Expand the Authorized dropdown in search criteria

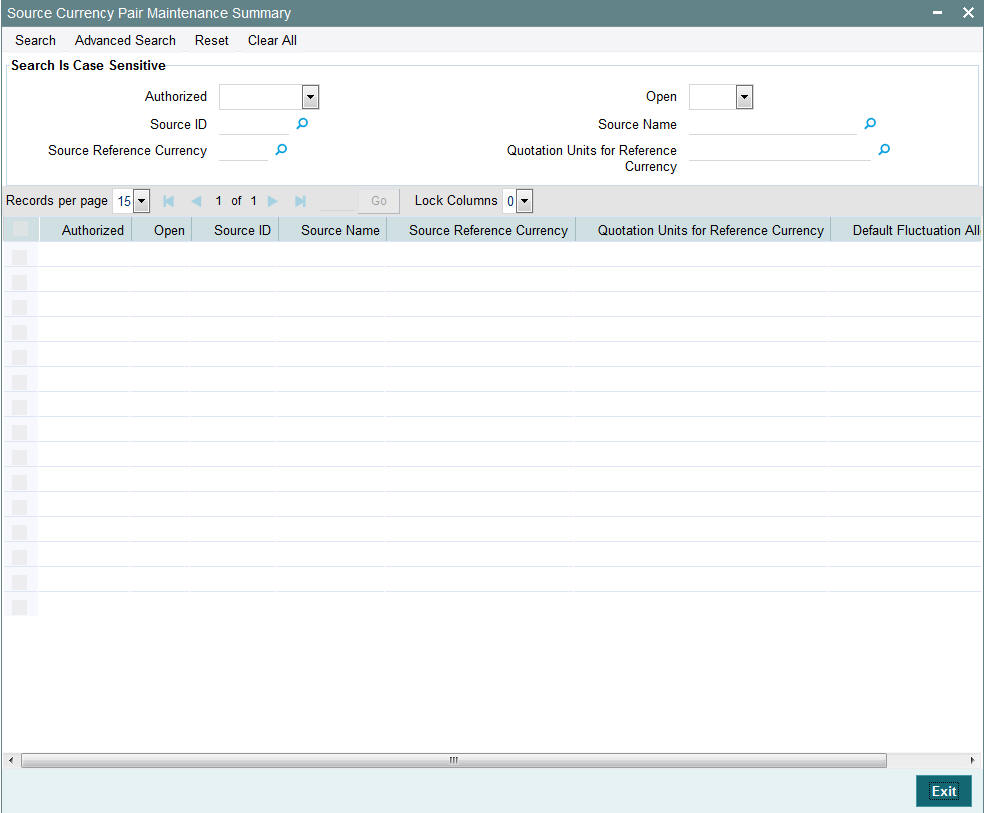310,97
